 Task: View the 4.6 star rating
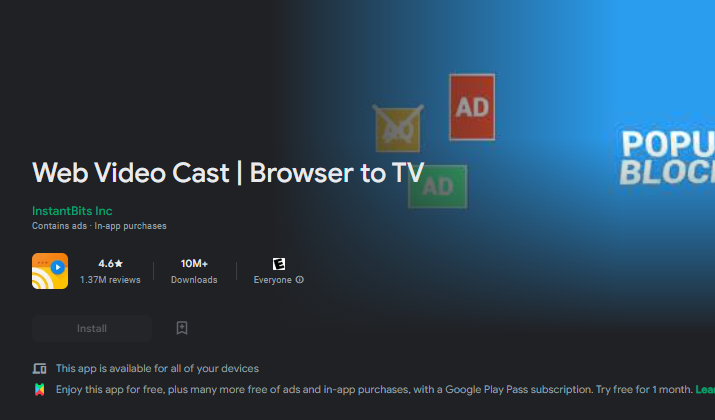click(110, 264)
